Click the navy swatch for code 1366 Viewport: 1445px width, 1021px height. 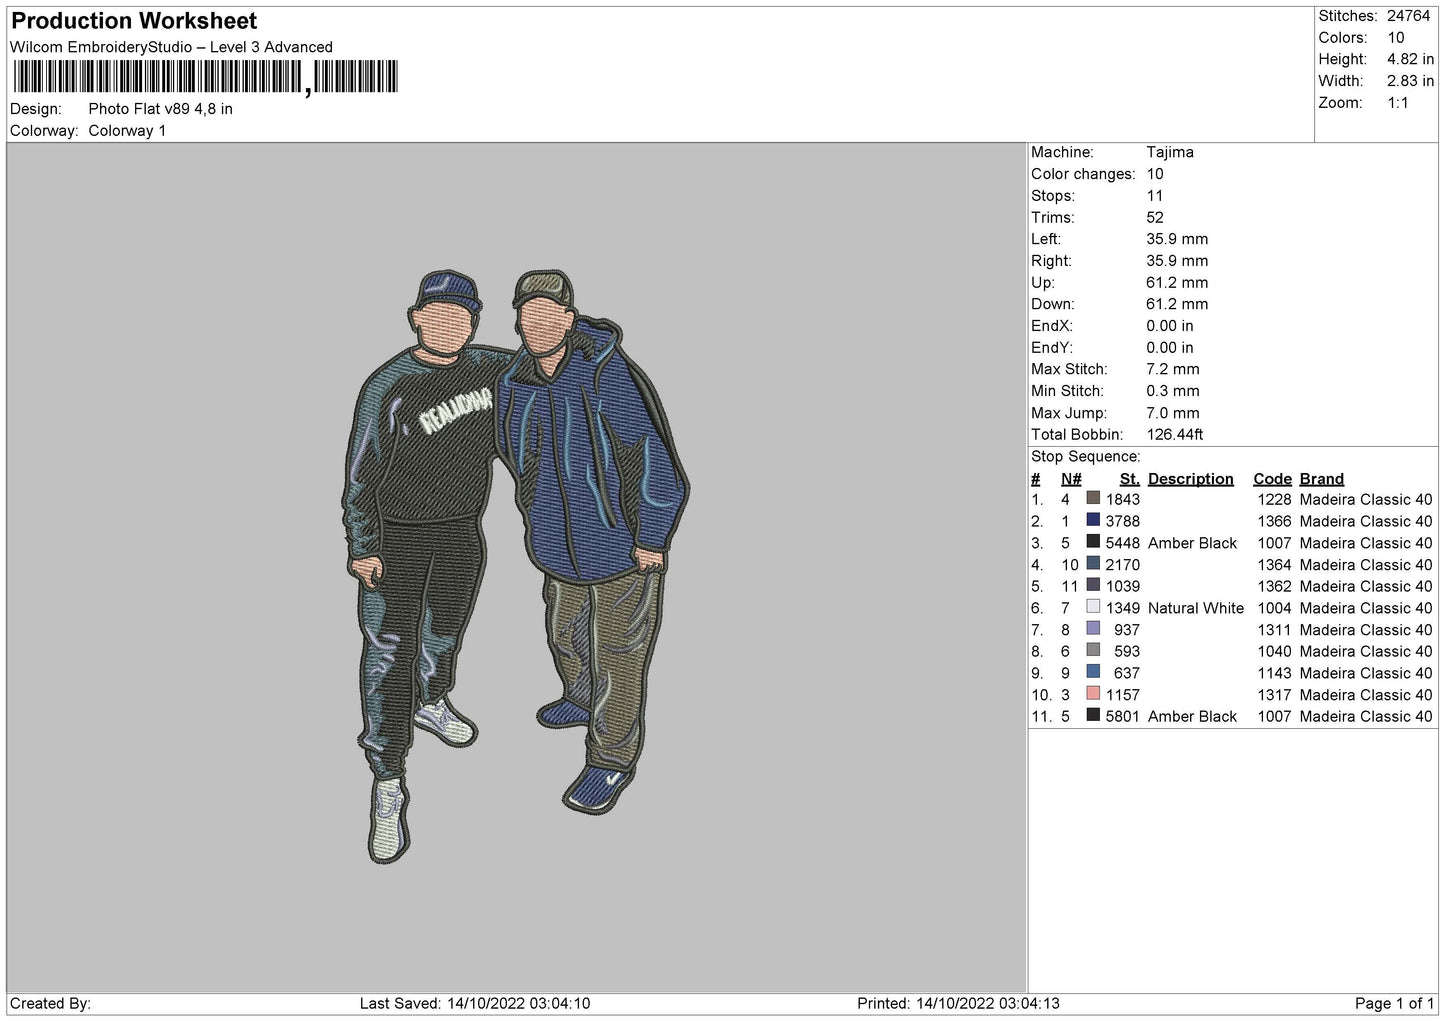pyautogui.click(x=1093, y=520)
